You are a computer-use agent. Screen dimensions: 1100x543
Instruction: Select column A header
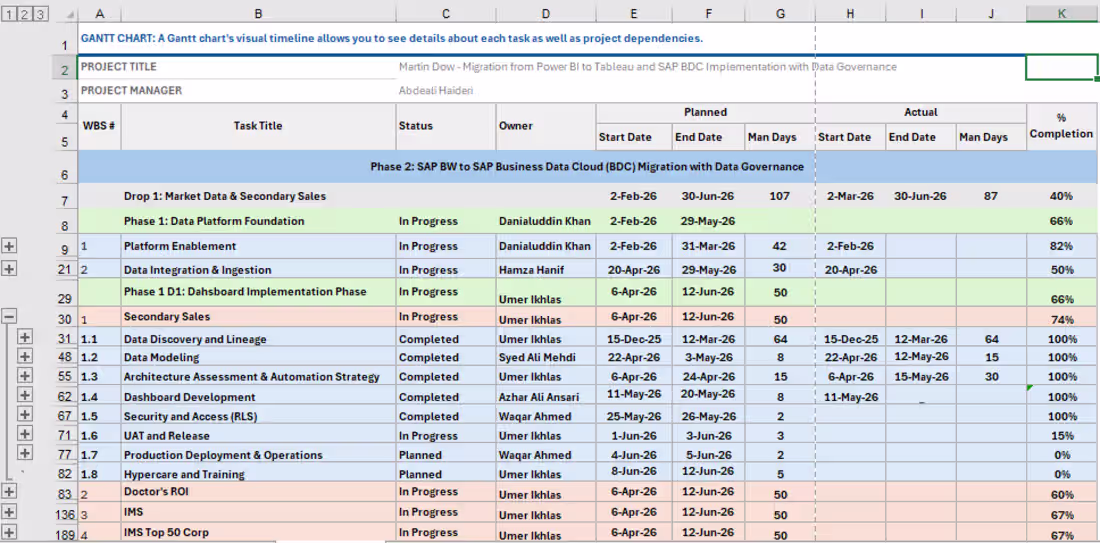coord(99,14)
